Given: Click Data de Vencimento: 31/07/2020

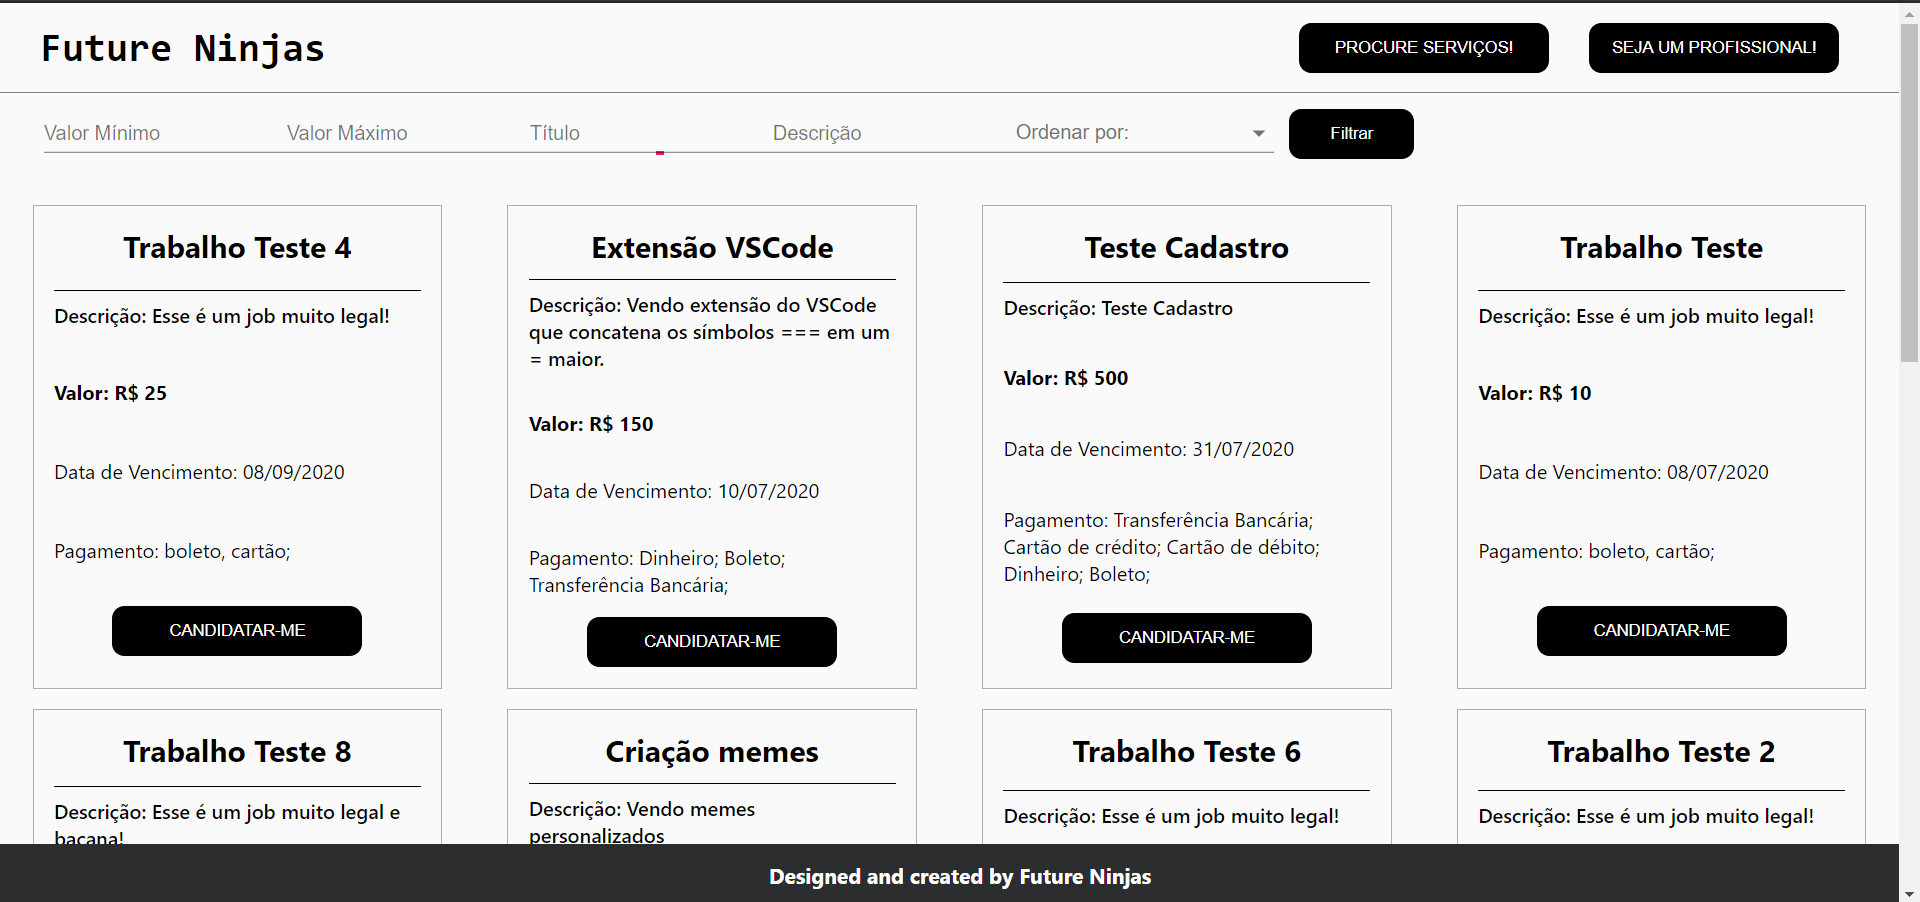Looking at the screenshot, I should point(1149,449).
